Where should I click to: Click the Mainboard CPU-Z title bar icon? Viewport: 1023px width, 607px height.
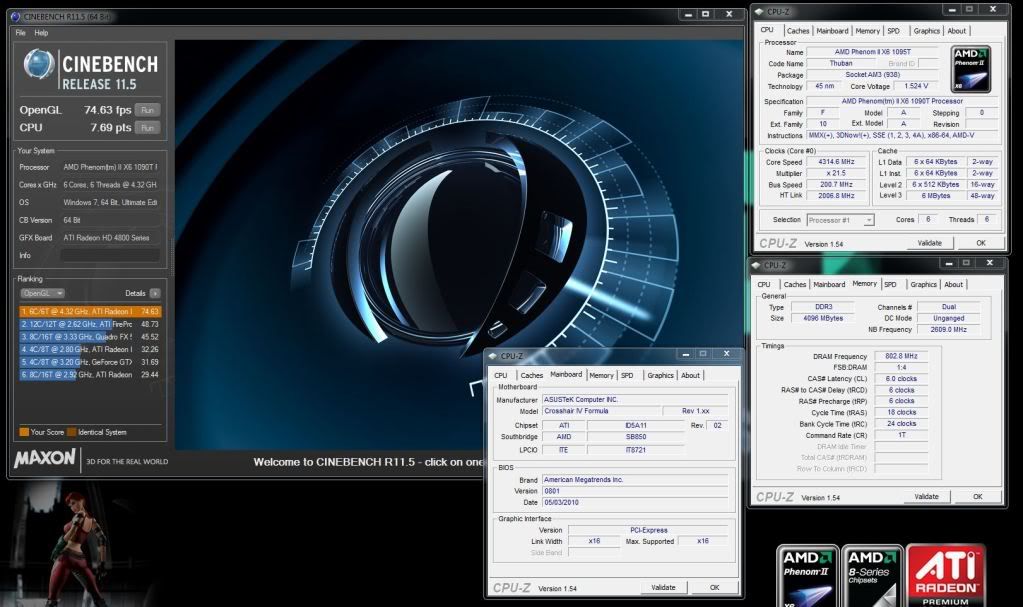click(493, 356)
